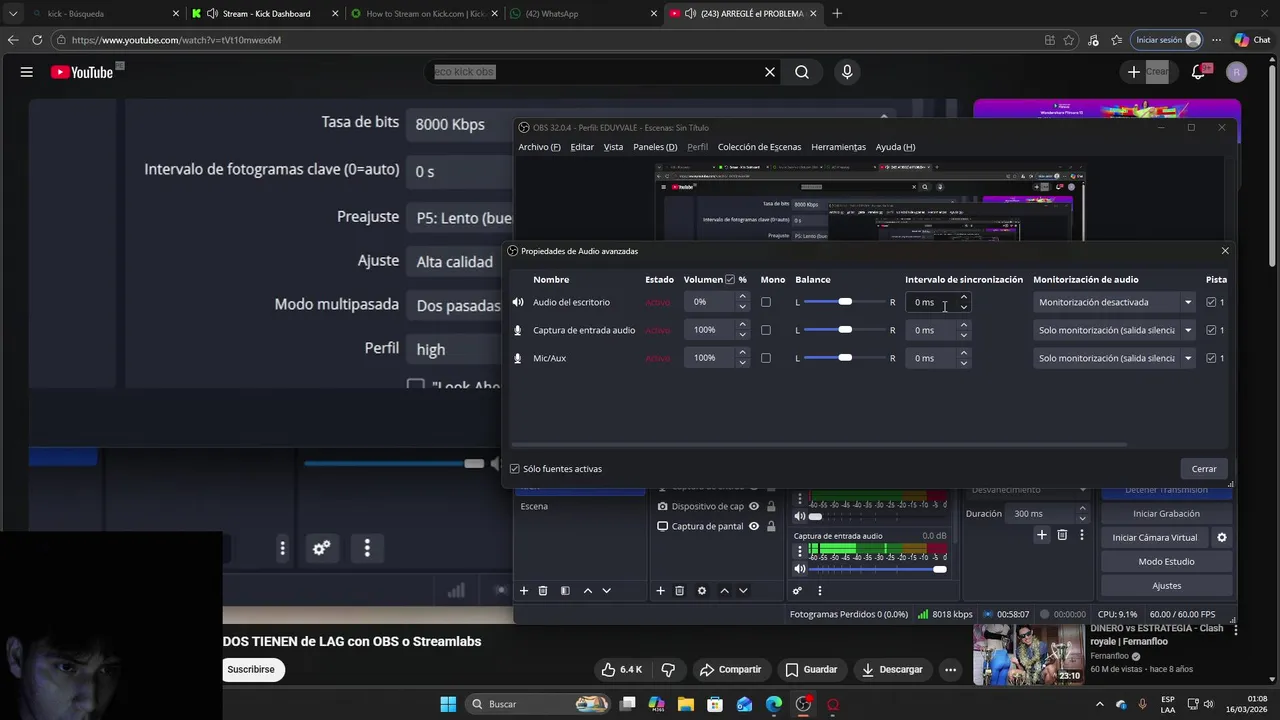Open monitoring dropdown for Captura de entrada audio
Image resolution: width=1280 pixels, height=720 pixels.
point(1114,330)
